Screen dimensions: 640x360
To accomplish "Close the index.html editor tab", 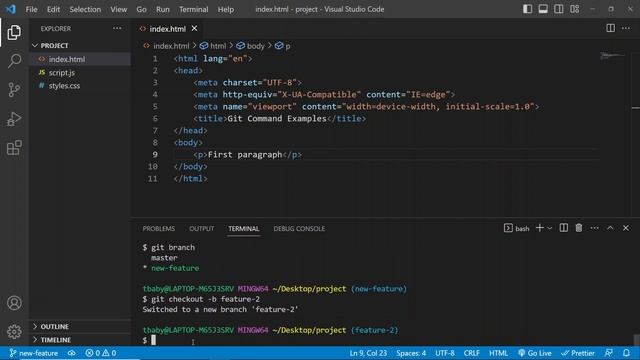I will point(194,28).
